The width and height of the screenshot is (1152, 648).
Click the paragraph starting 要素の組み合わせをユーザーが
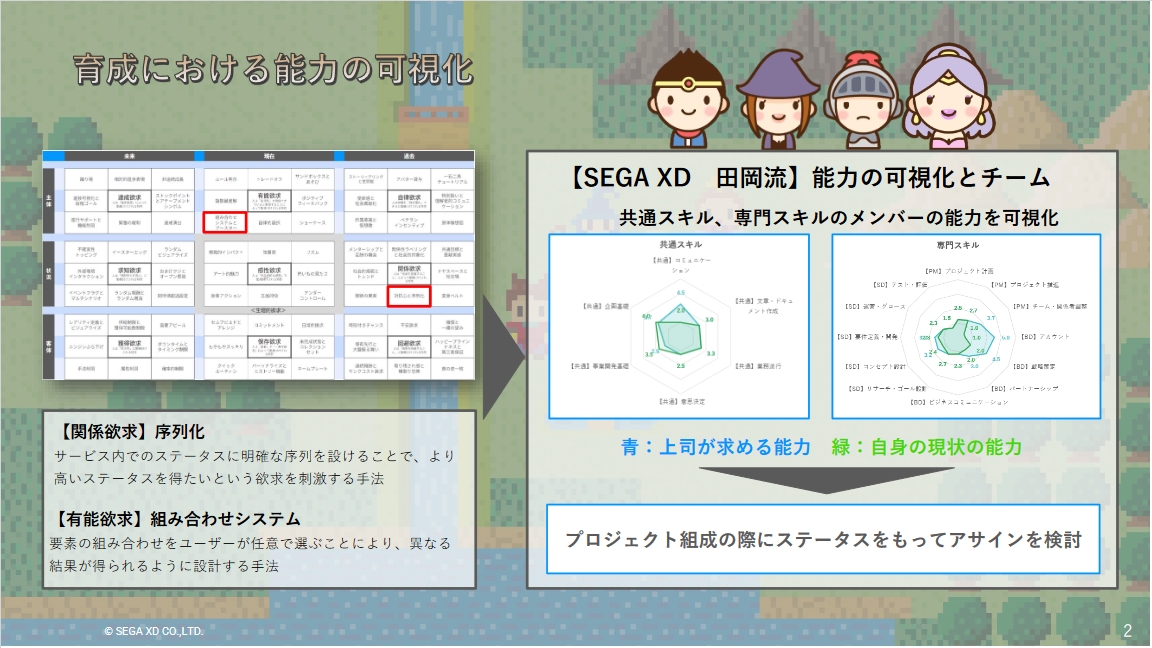pyautogui.click(x=251, y=555)
